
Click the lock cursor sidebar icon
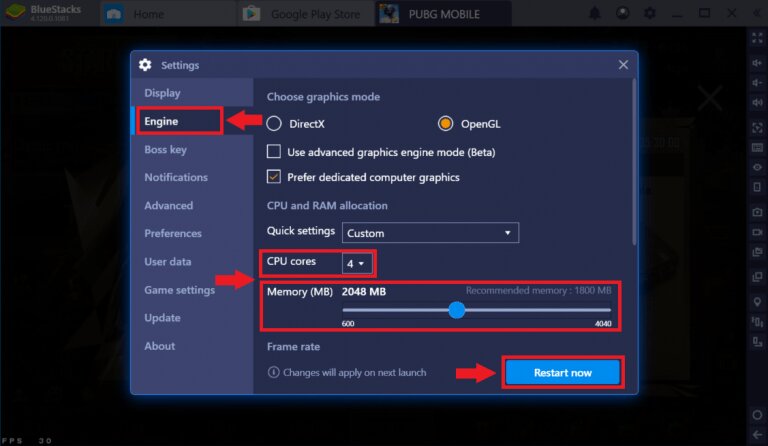point(757,128)
